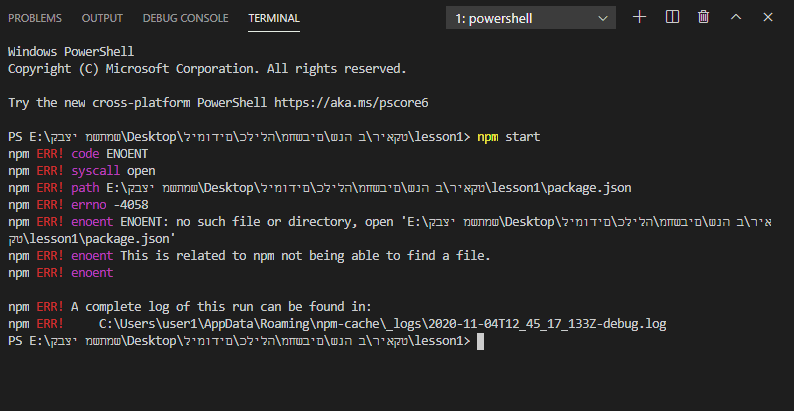This screenshot has height=411, width=794.
Task: Select the TERMINAL tab
Action: point(274,18)
